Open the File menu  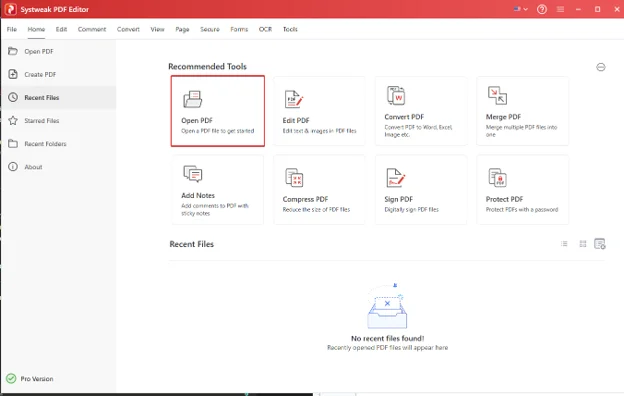(12, 29)
